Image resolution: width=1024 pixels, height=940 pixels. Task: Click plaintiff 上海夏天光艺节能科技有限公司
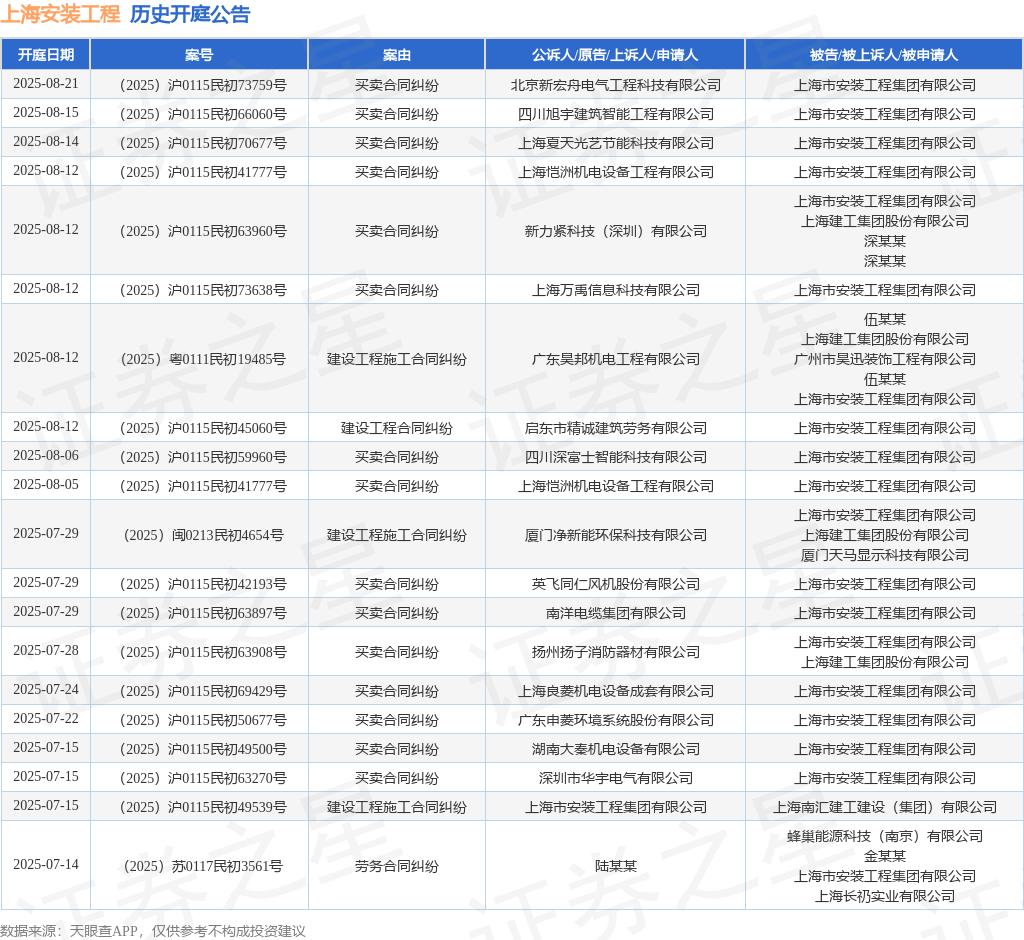615,143
